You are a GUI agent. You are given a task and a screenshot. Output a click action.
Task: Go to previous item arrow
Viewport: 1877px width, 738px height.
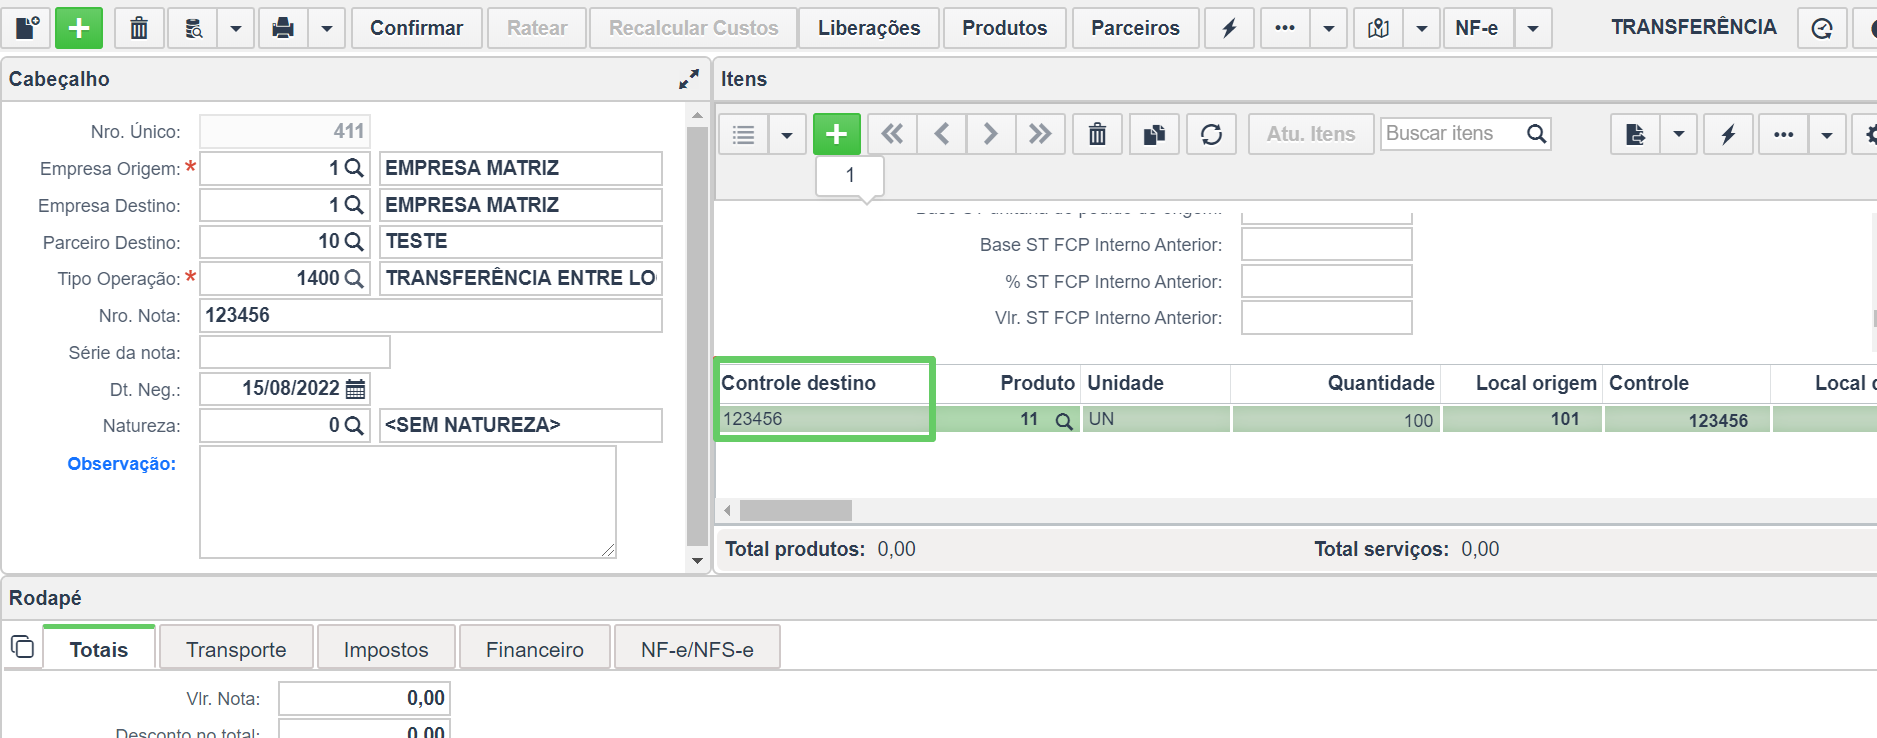pyautogui.click(x=942, y=134)
